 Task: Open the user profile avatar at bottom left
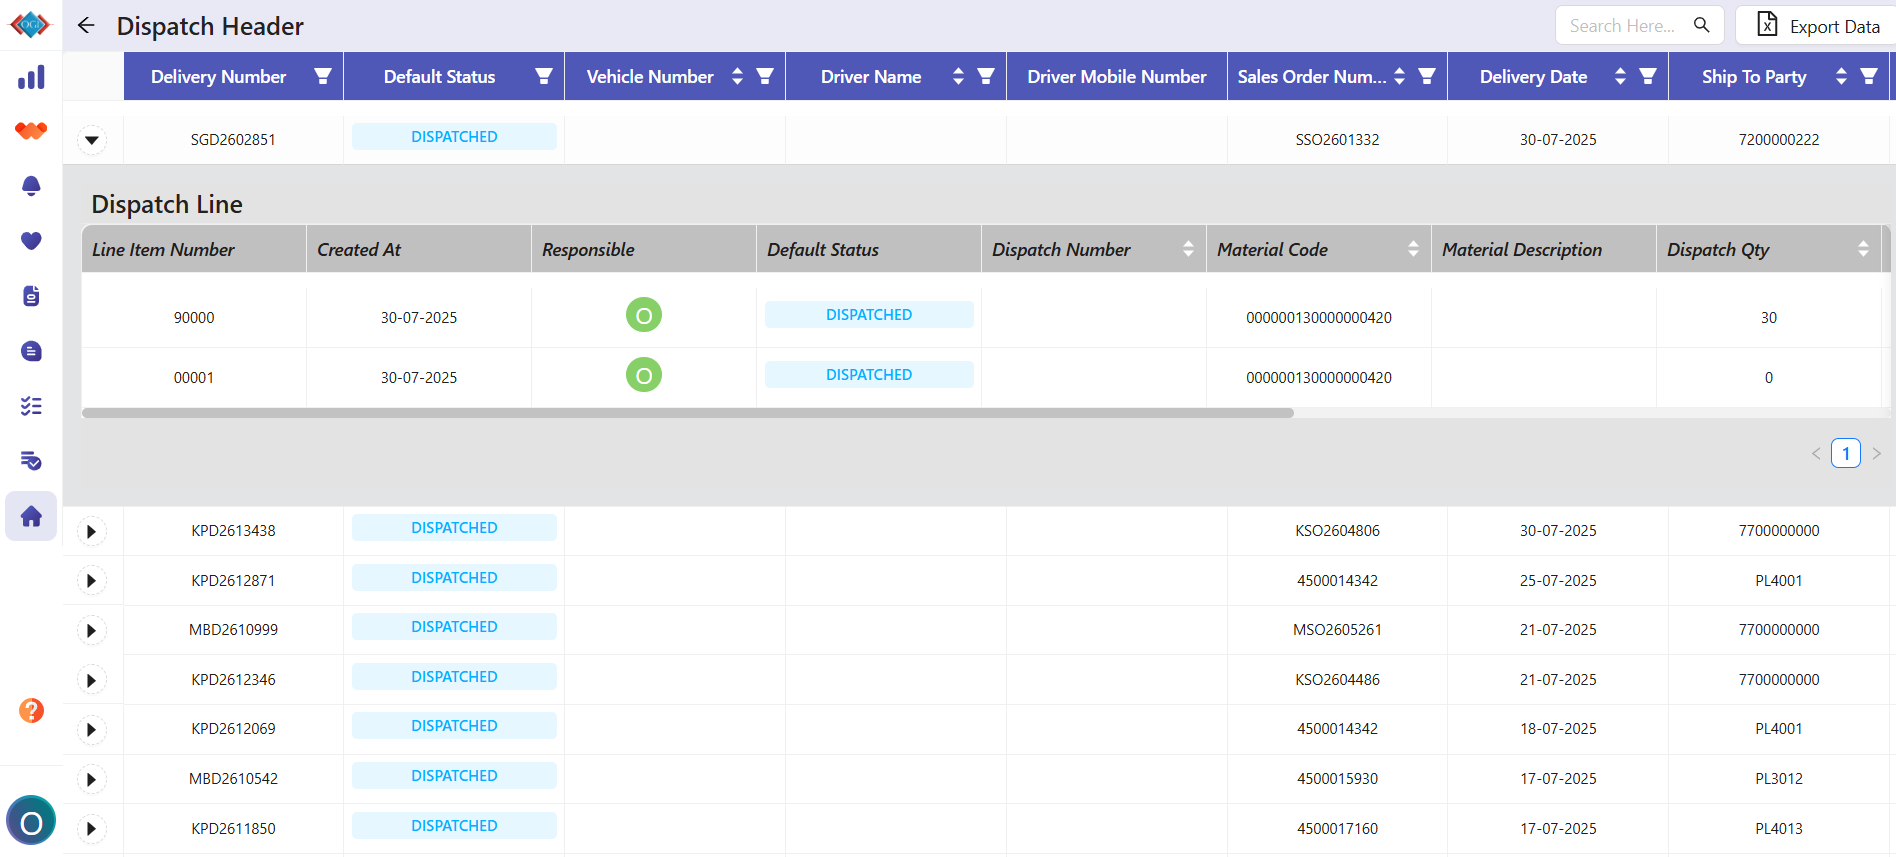[x=31, y=821]
